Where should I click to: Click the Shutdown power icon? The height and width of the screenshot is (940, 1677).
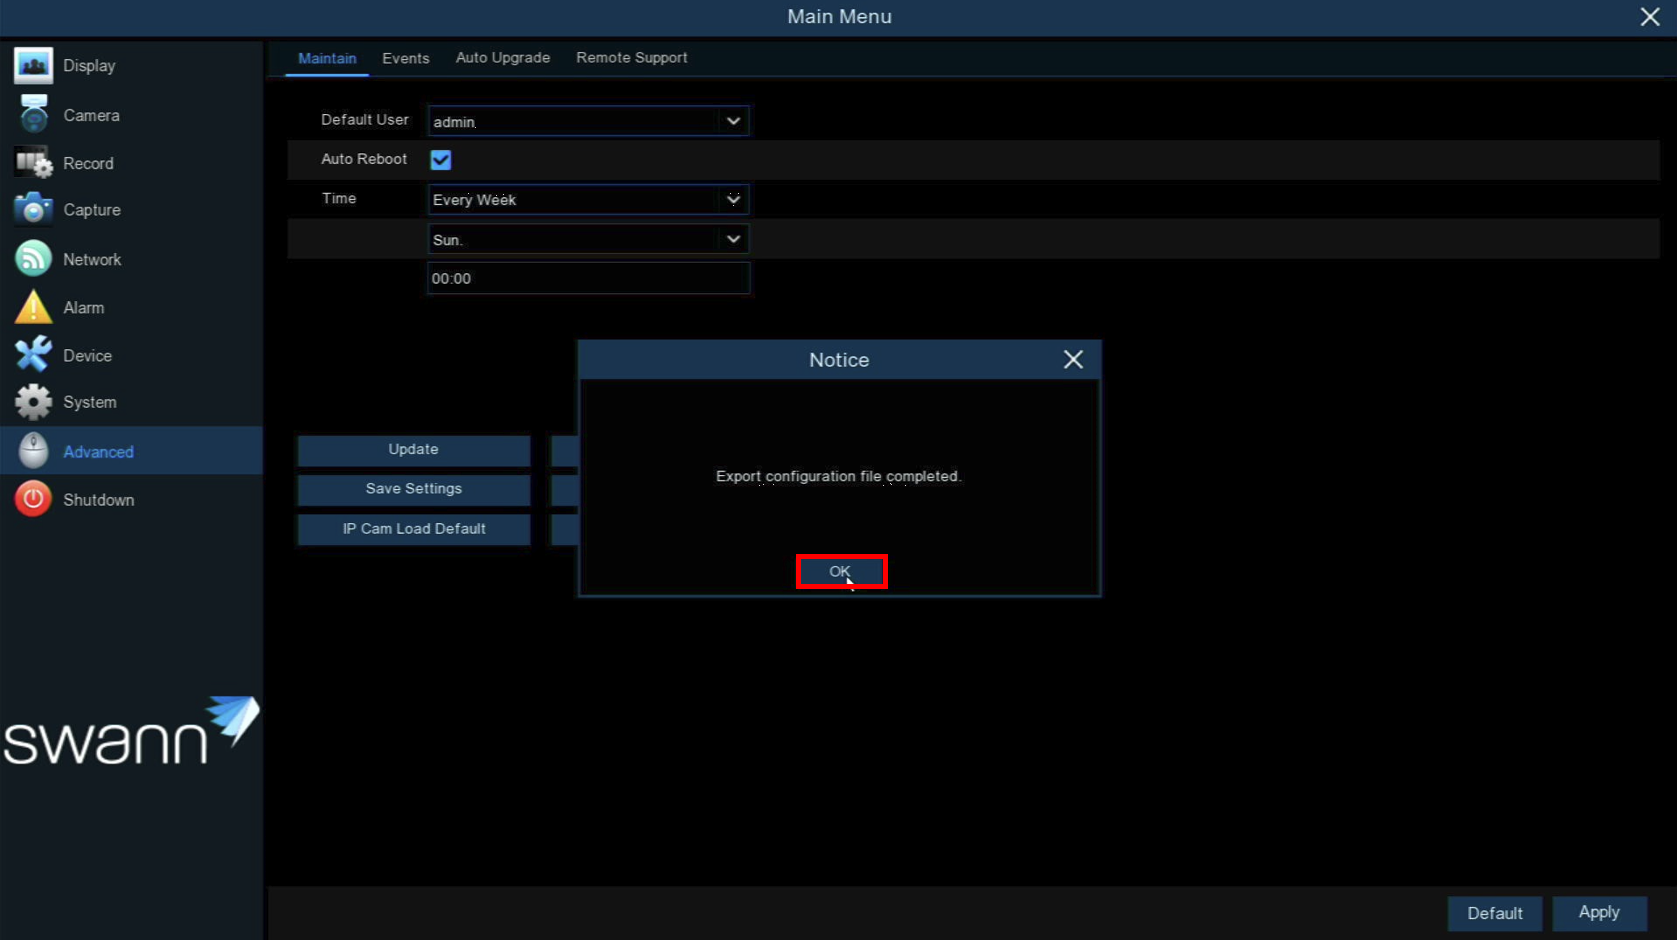tap(33, 499)
